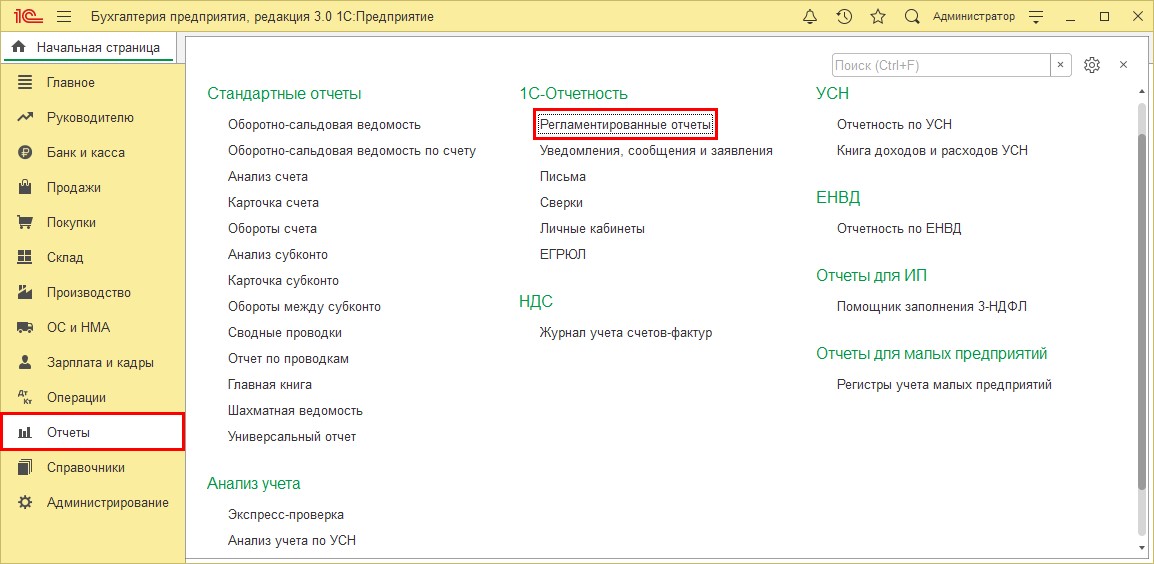Select the Отчеты section
This screenshot has width=1154, height=564.
[x=93, y=432]
